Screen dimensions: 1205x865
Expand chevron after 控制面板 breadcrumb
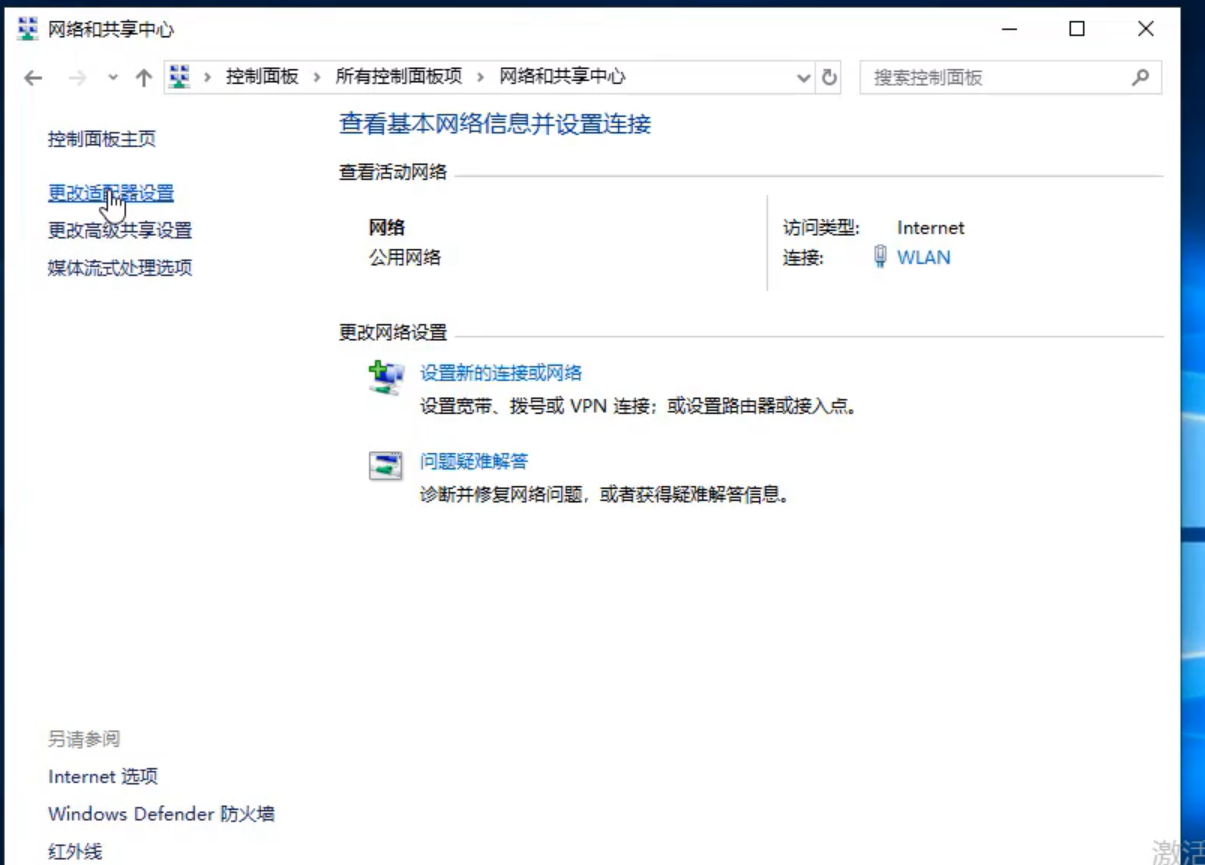coord(317,77)
